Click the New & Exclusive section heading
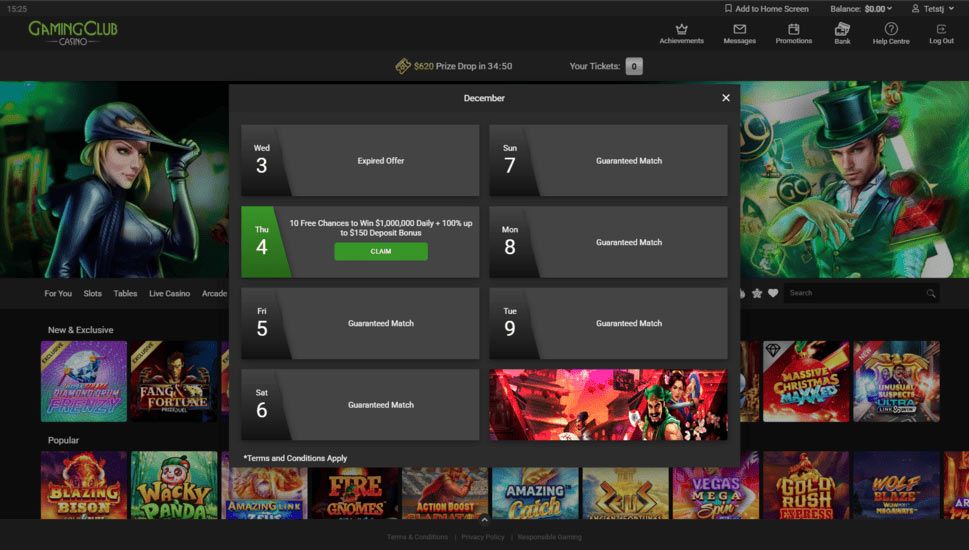This screenshot has width=969, height=550. [x=80, y=330]
